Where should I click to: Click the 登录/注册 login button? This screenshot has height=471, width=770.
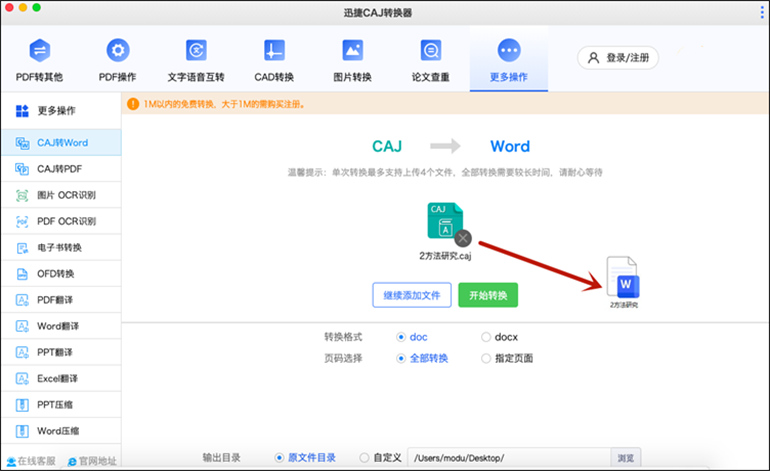(x=618, y=58)
